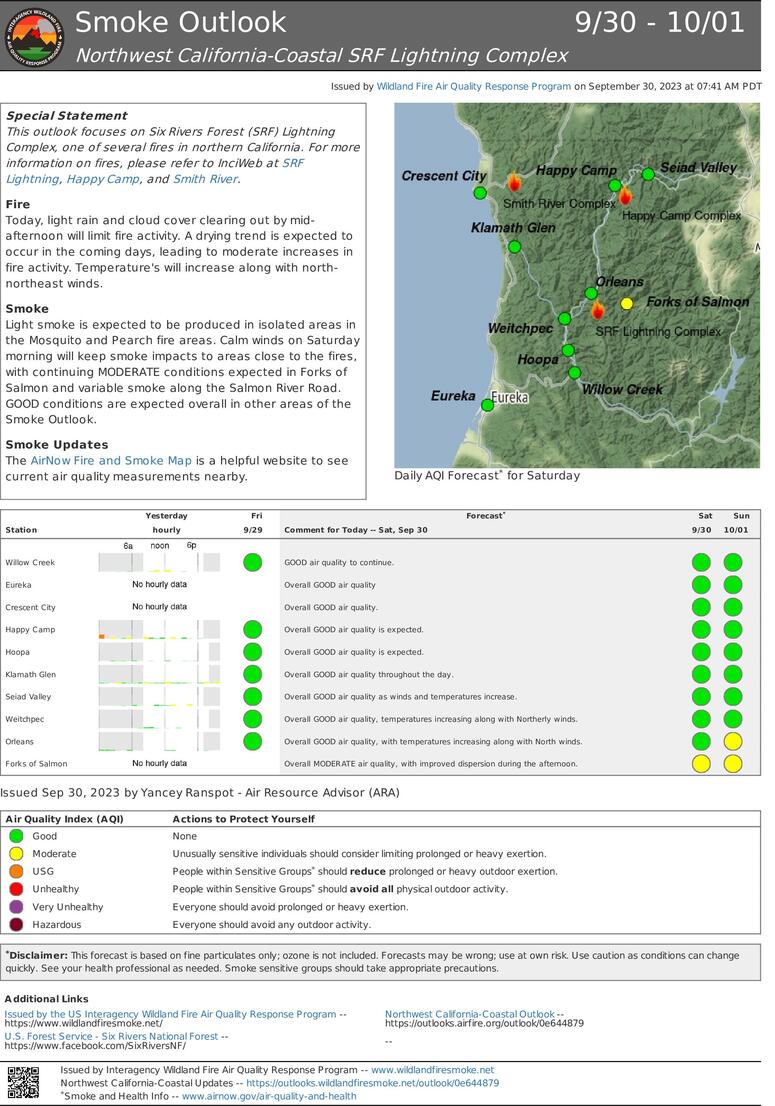Image resolution: width=775 pixels, height=1106 pixels.
Task: Click the Moderate yellow legend swatch
Action: pos(16,853)
